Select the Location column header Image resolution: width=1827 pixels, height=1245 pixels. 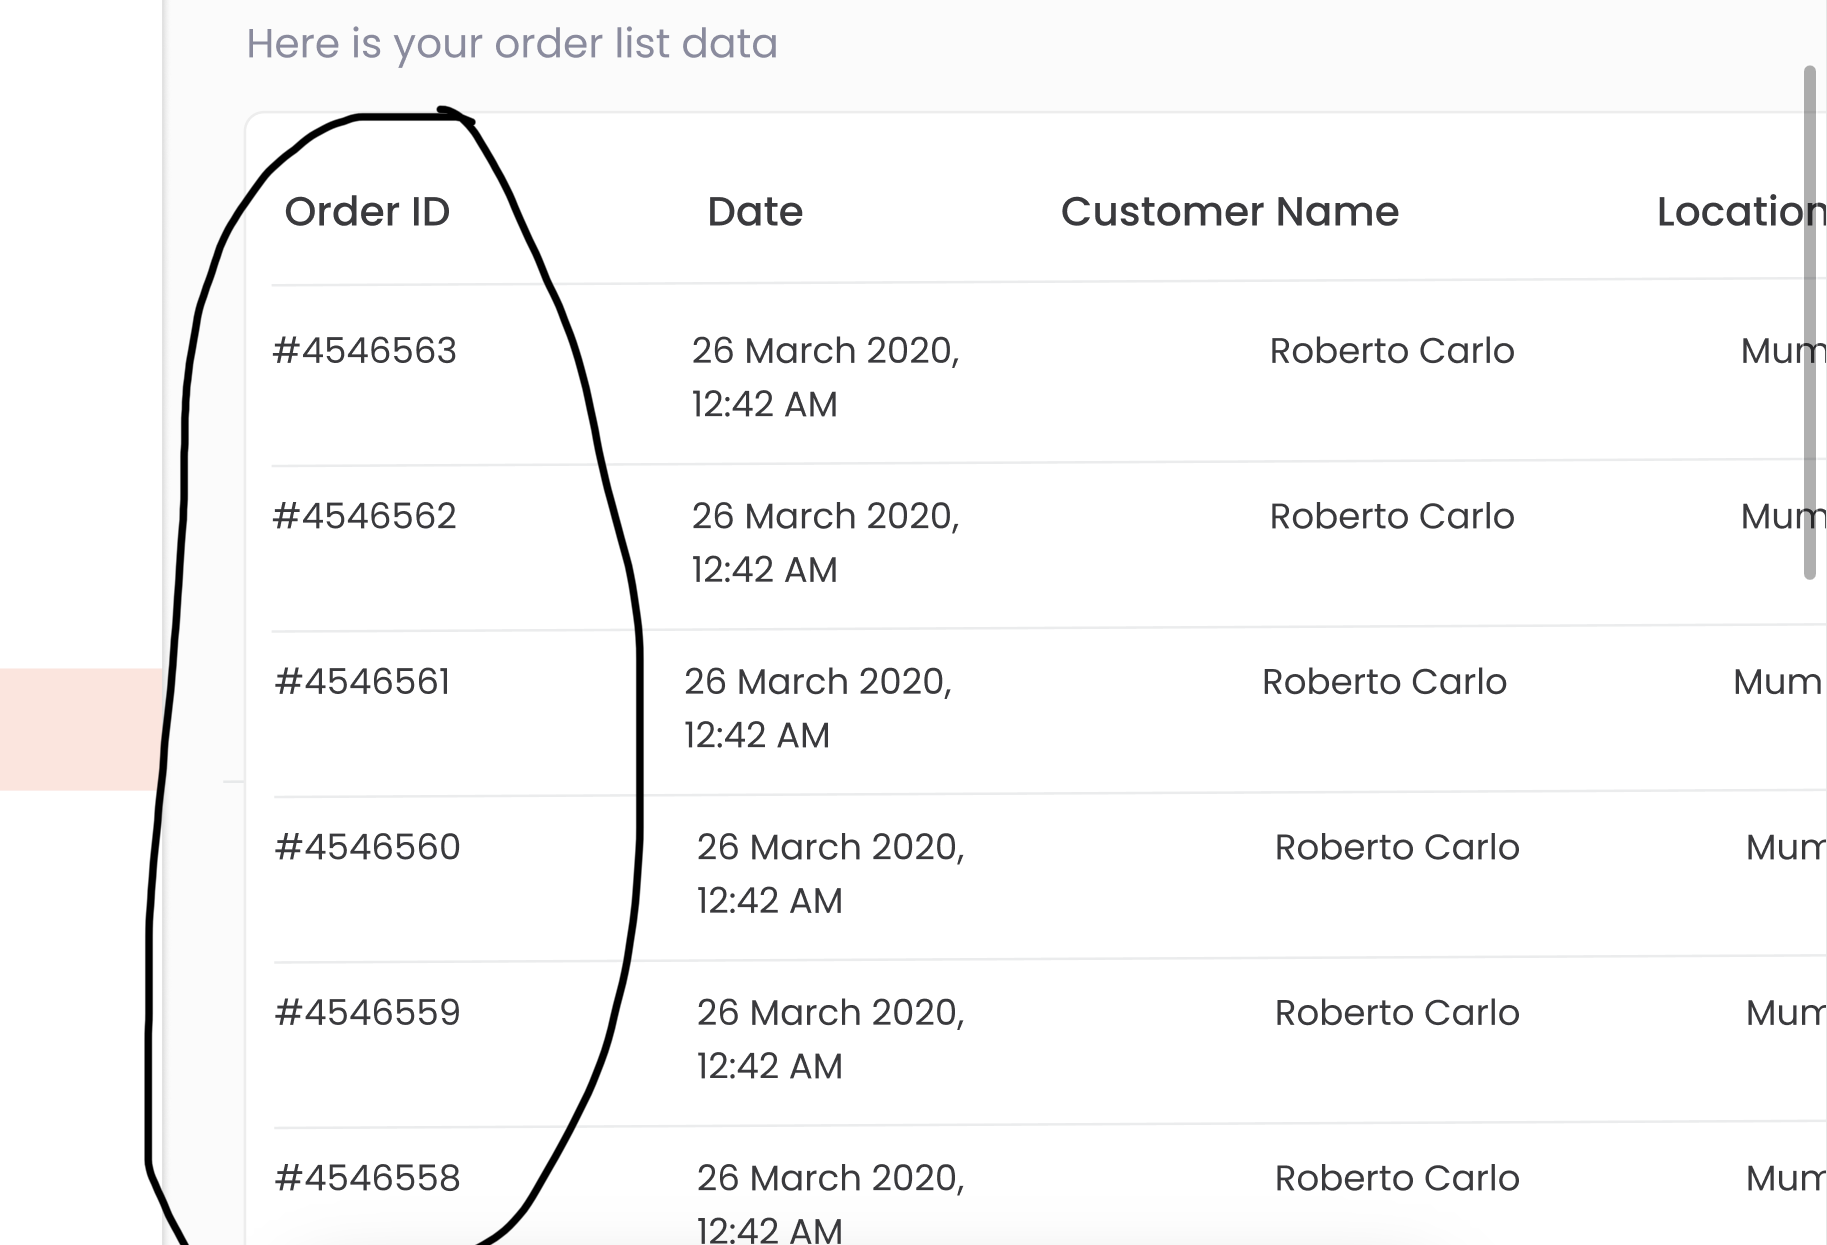pos(1740,212)
